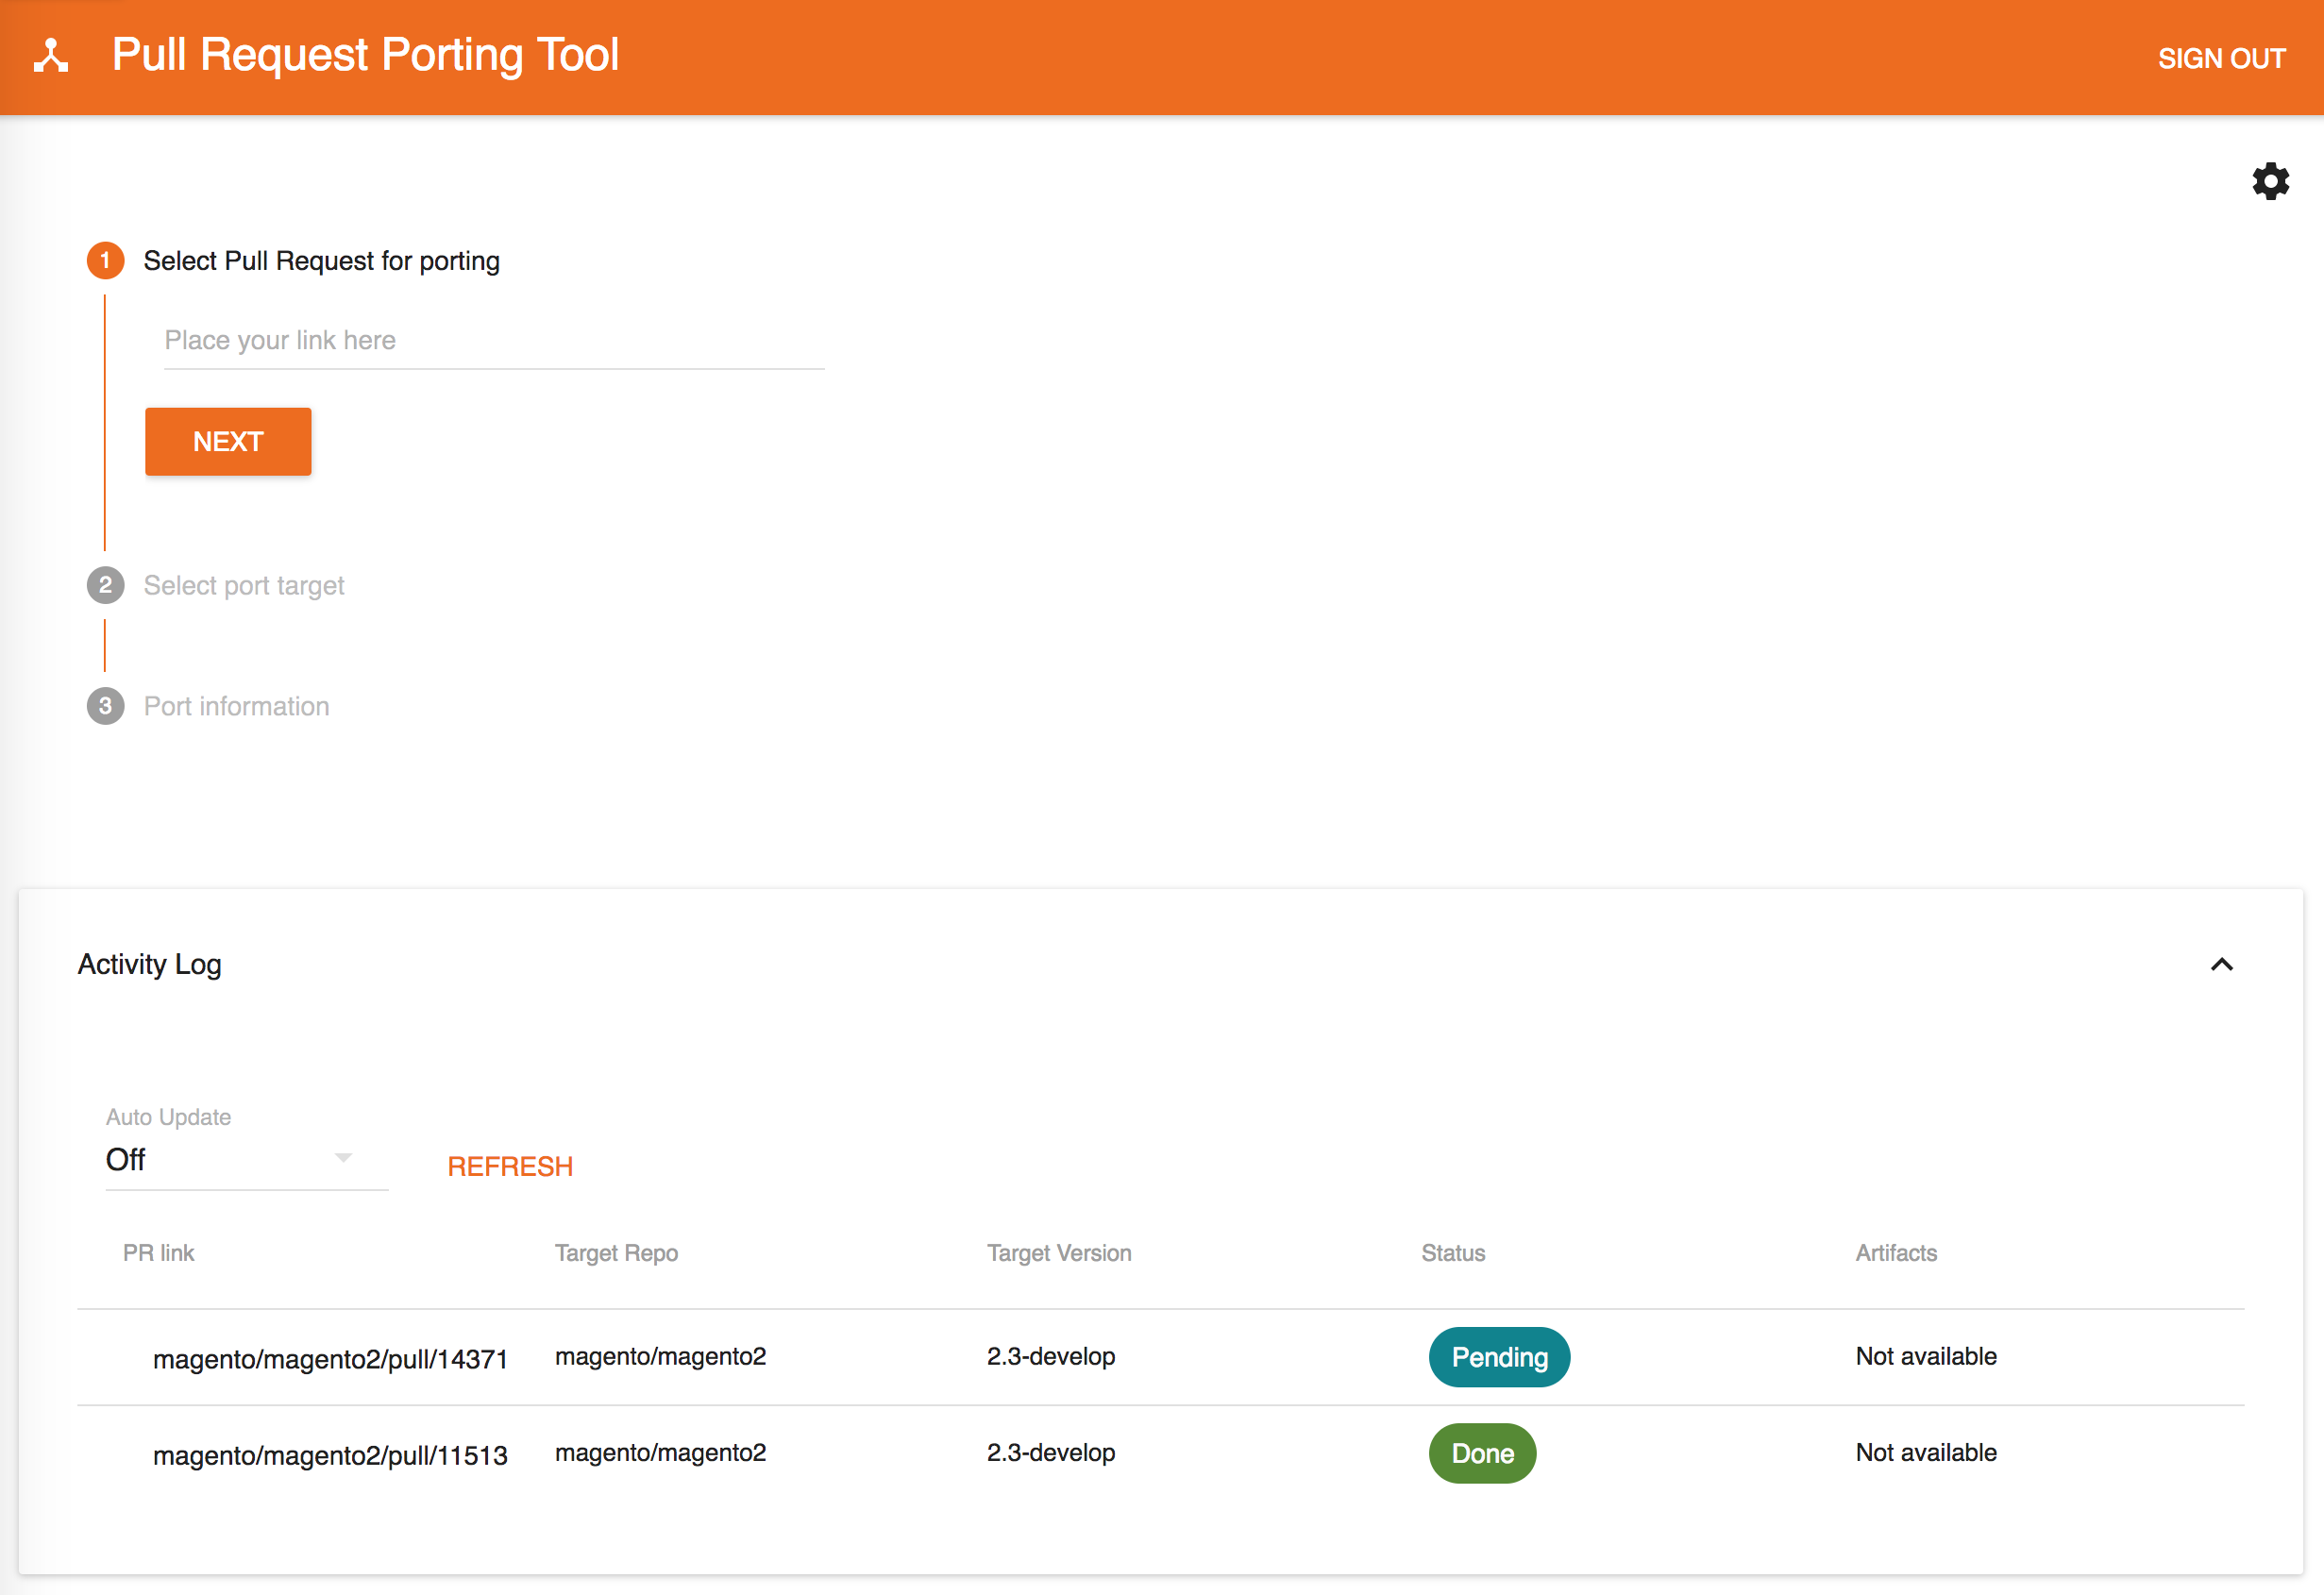The image size is (2324, 1595).
Task: Click the orange step 1 circle icon
Action: pos(106,260)
